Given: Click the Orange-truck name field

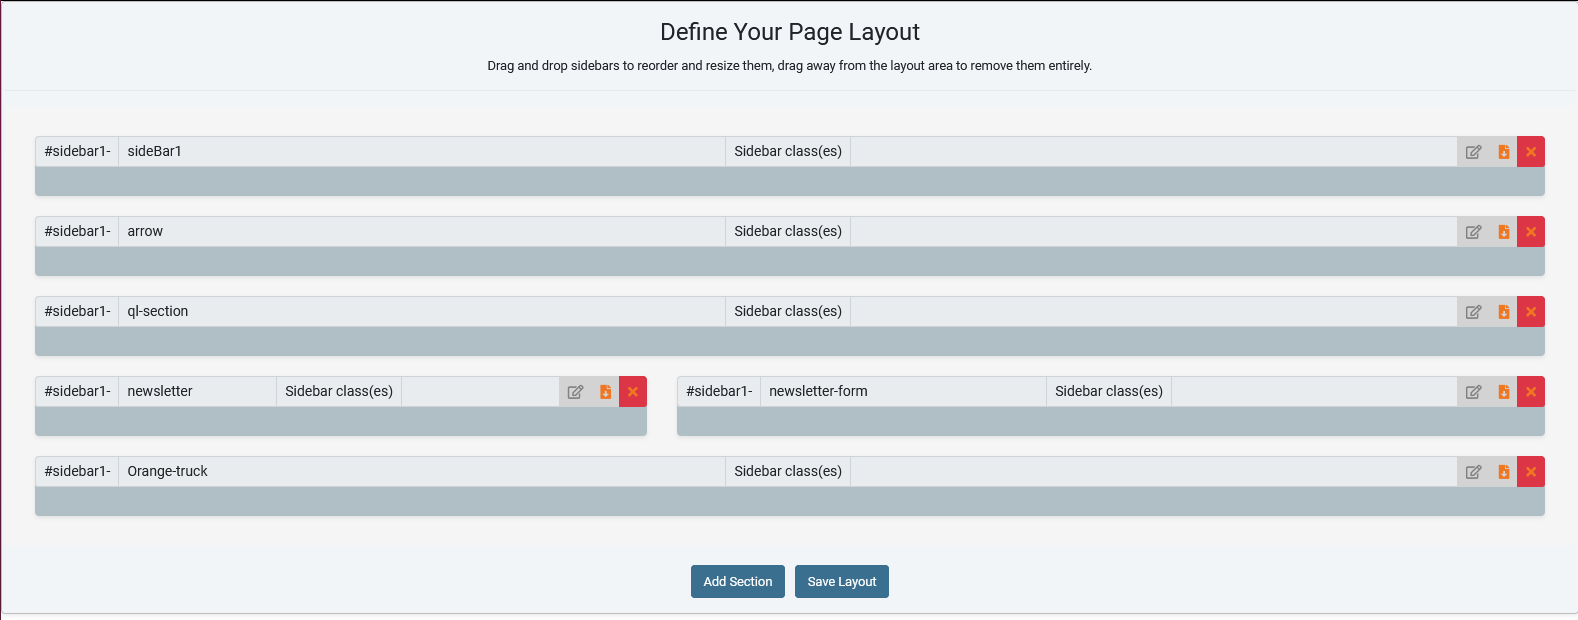Looking at the screenshot, I should point(422,472).
